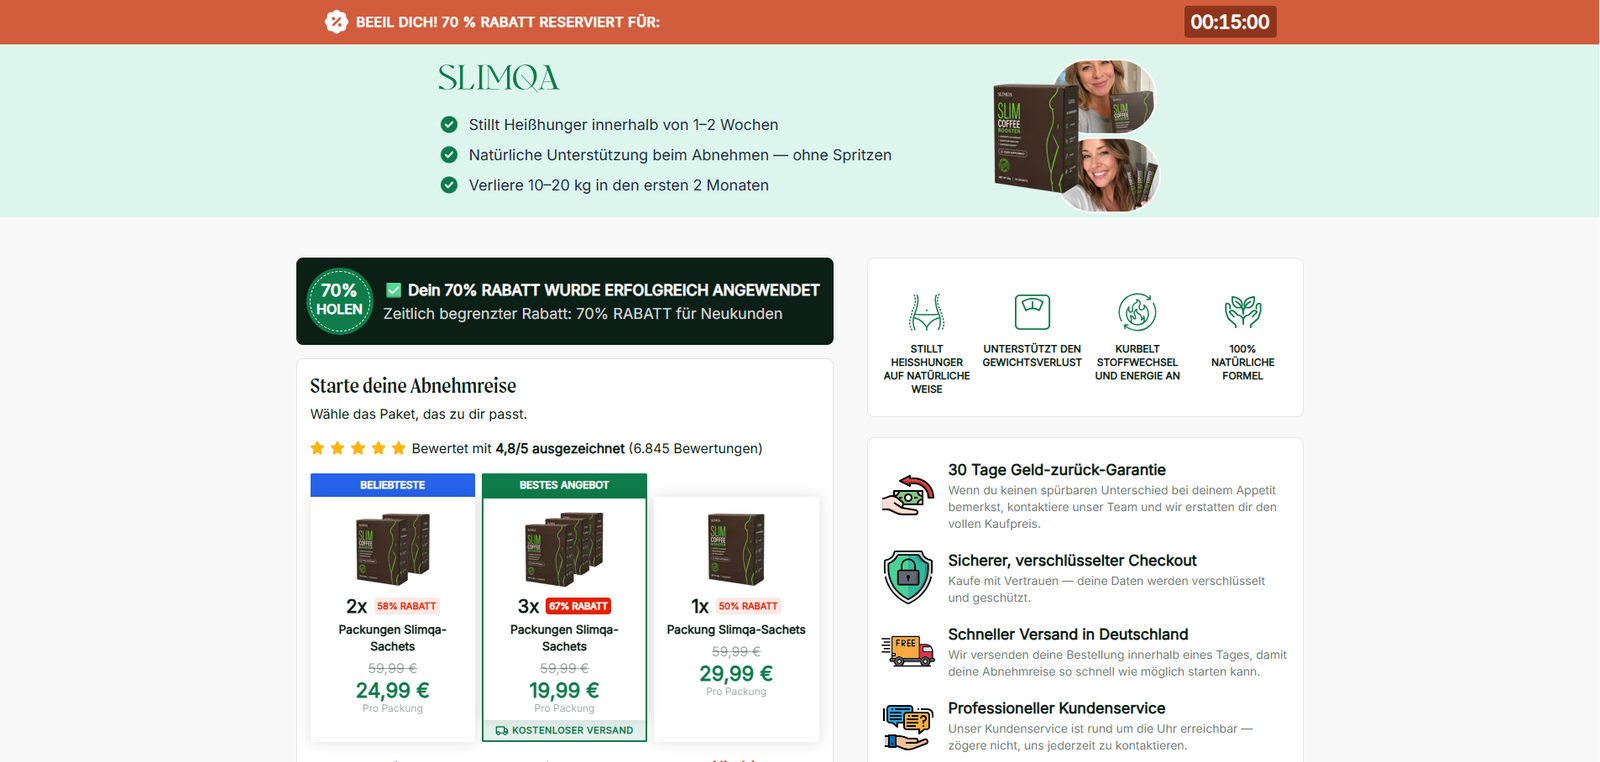Click the 'Zeitlich begrenzter Rabatt' subtitle text
Image resolution: width=1600 pixels, height=762 pixels.
583,314
